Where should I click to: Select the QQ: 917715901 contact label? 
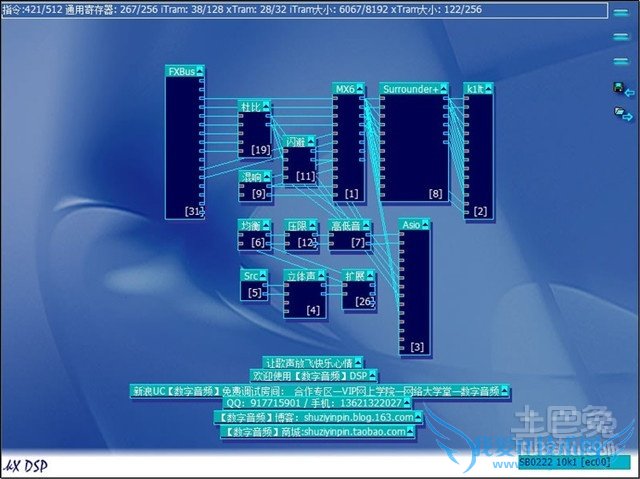point(317,403)
